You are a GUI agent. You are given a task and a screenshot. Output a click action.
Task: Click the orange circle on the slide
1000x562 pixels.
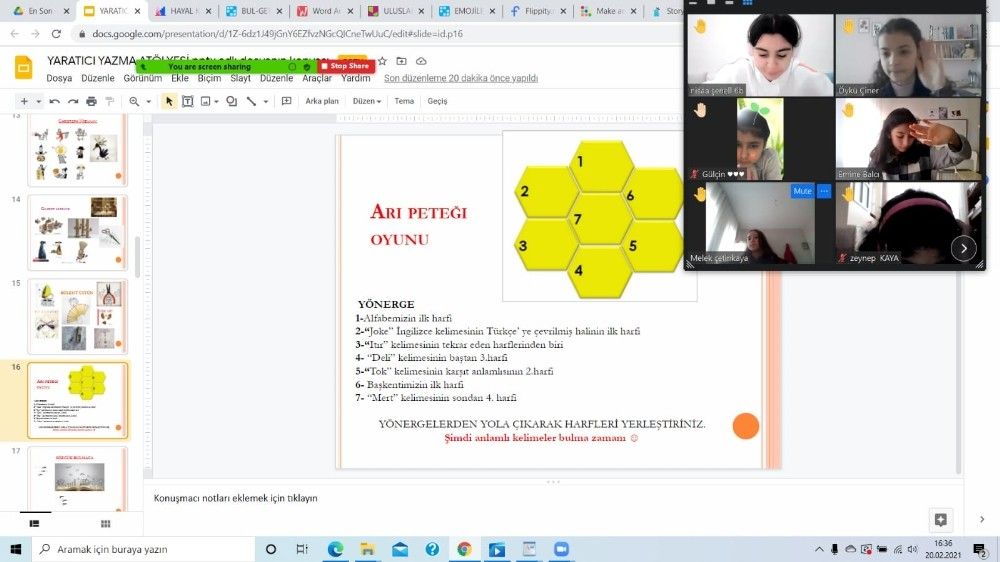(745, 426)
